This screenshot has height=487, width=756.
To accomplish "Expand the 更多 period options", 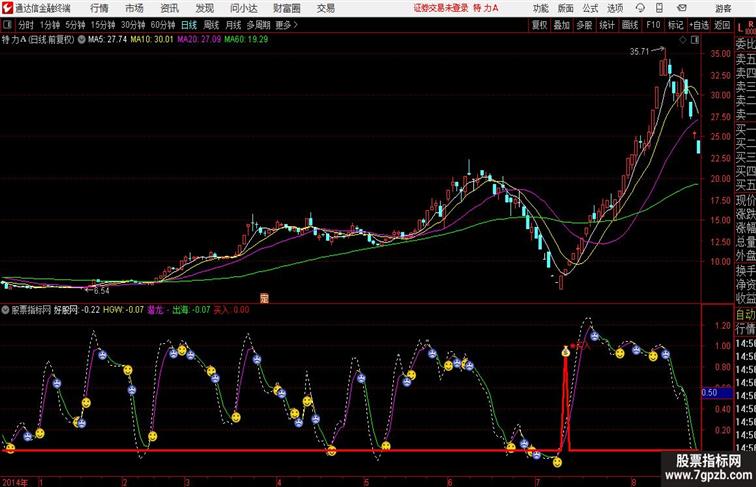I will [286, 25].
